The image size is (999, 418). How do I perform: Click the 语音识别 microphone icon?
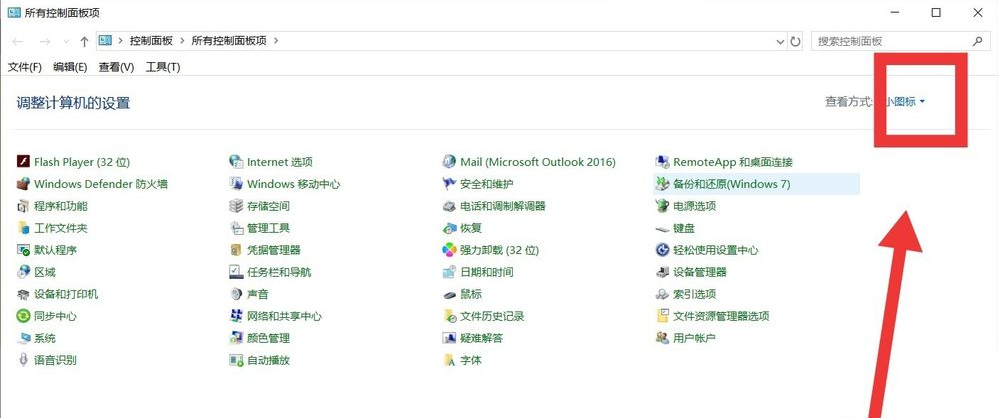point(24,360)
